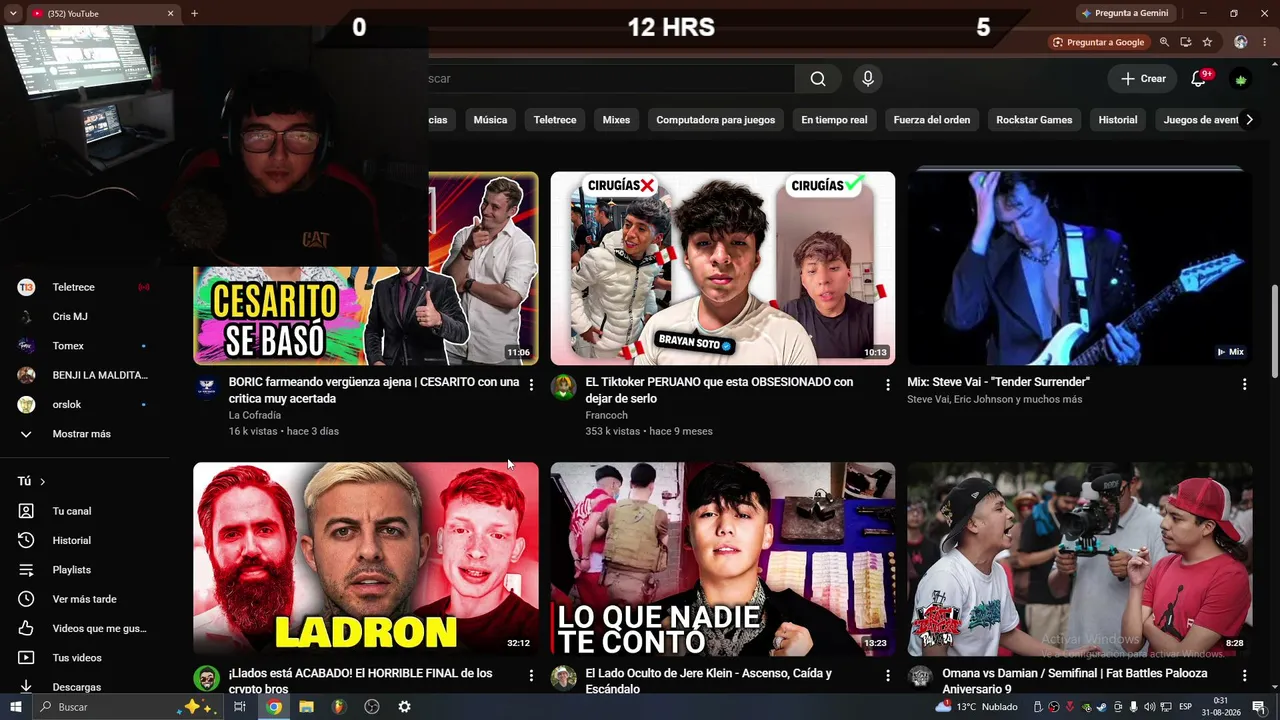Image resolution: width=1280 pixels, height=720 pixels.
Task: Select the Rockstar Games chip
Action: (1034, 120)
